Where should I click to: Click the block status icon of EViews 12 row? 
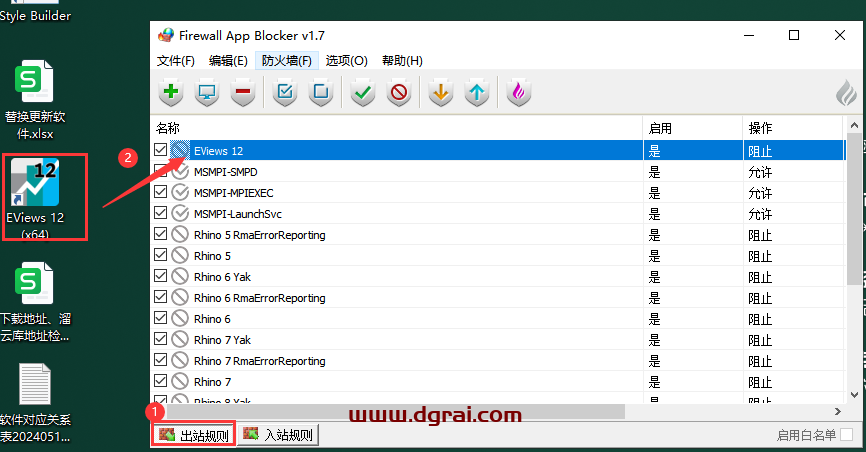(x=179, y=150)
